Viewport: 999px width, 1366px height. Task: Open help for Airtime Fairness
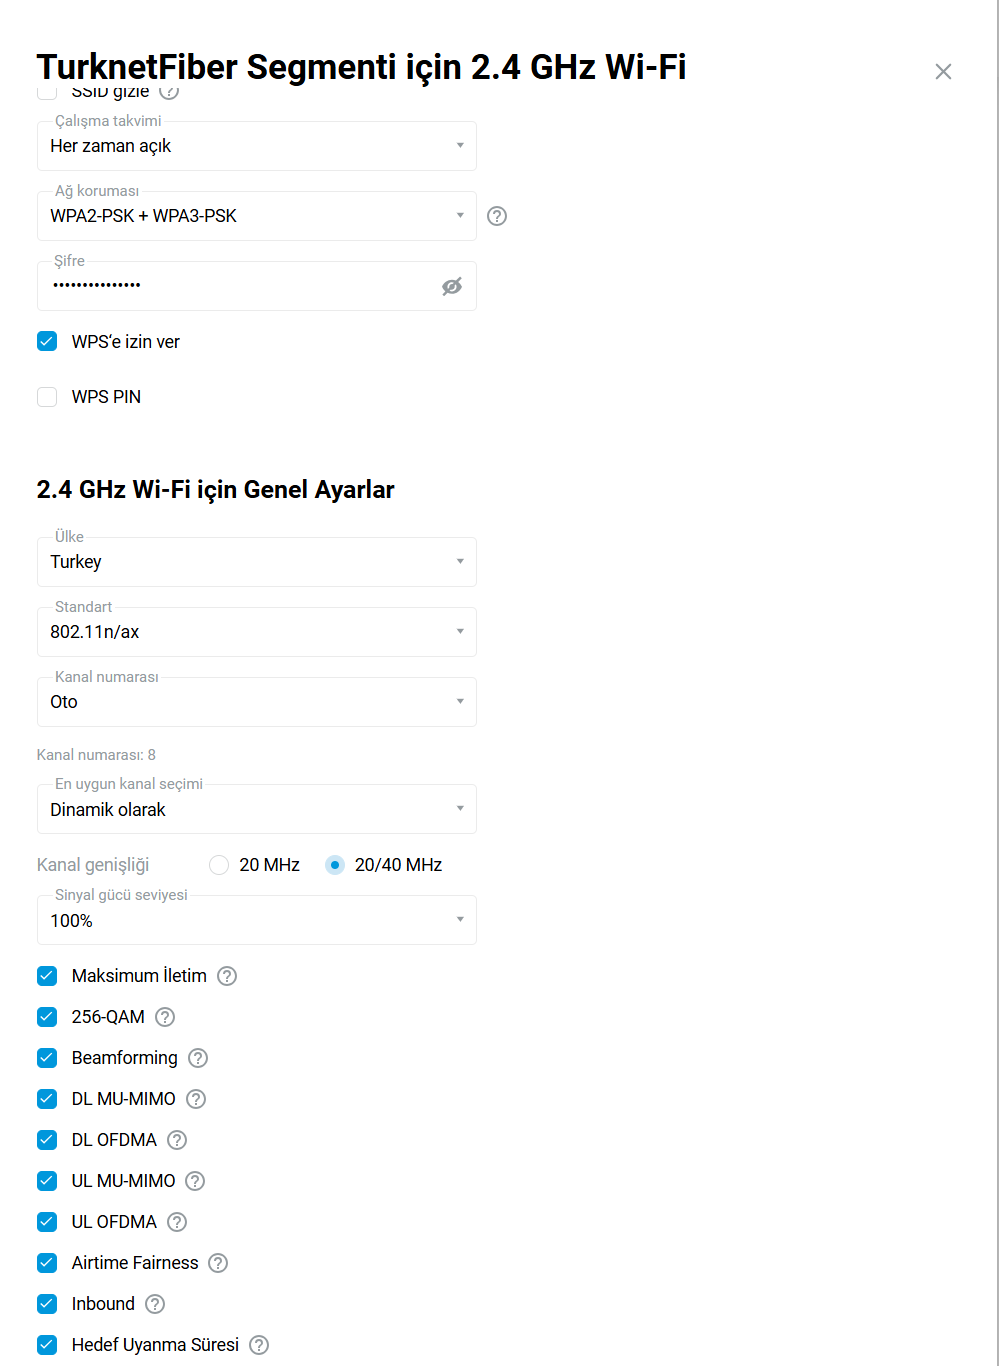click(x=218, y=1263)
